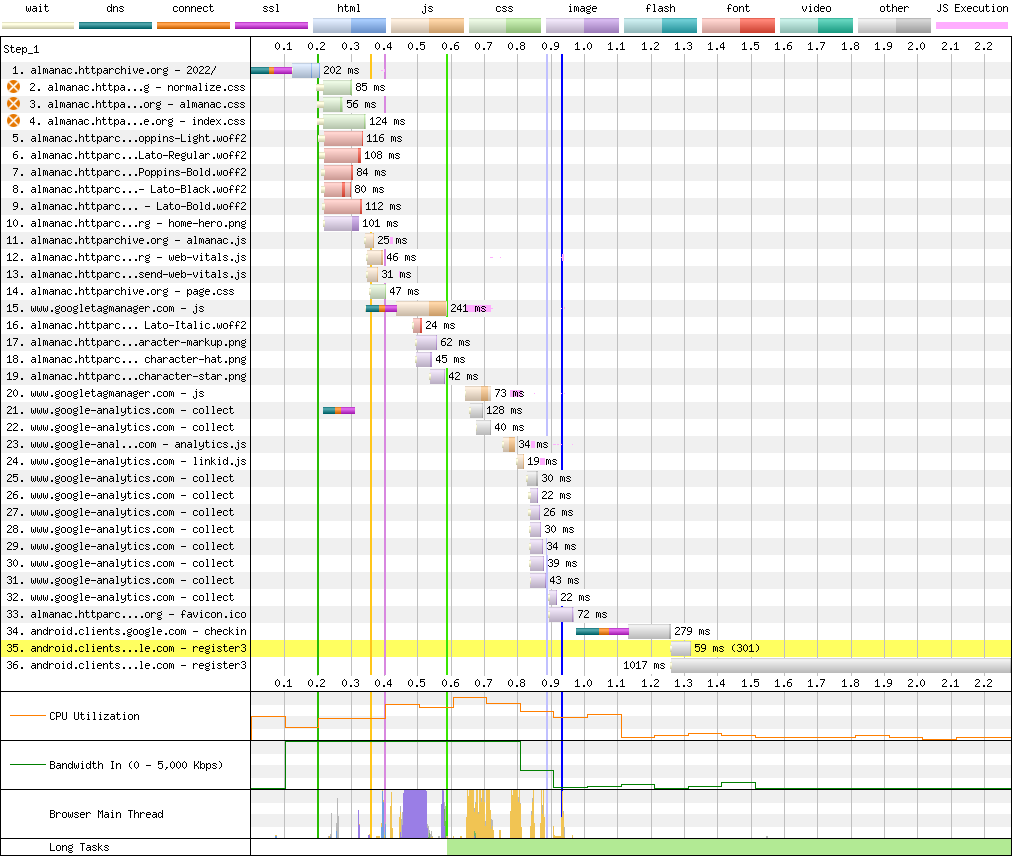Click the Bandwidth In (0 - 5,000 Kbps) label
The width and height of the screenshot is (1012, 856).
click(x=136, y=765)
